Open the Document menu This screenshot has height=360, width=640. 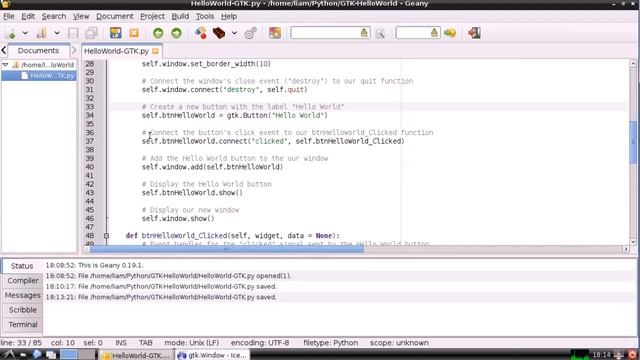[115, 16]
